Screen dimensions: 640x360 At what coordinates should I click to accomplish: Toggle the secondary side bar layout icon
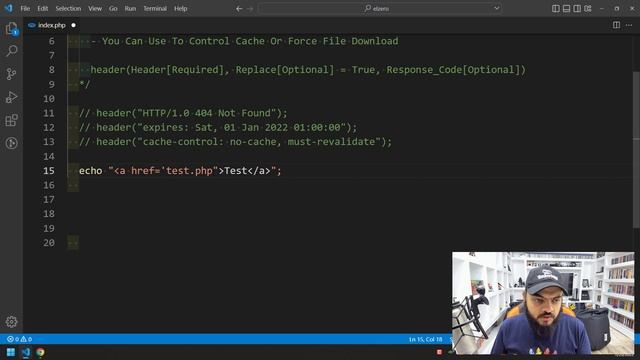tap(577, 9)
